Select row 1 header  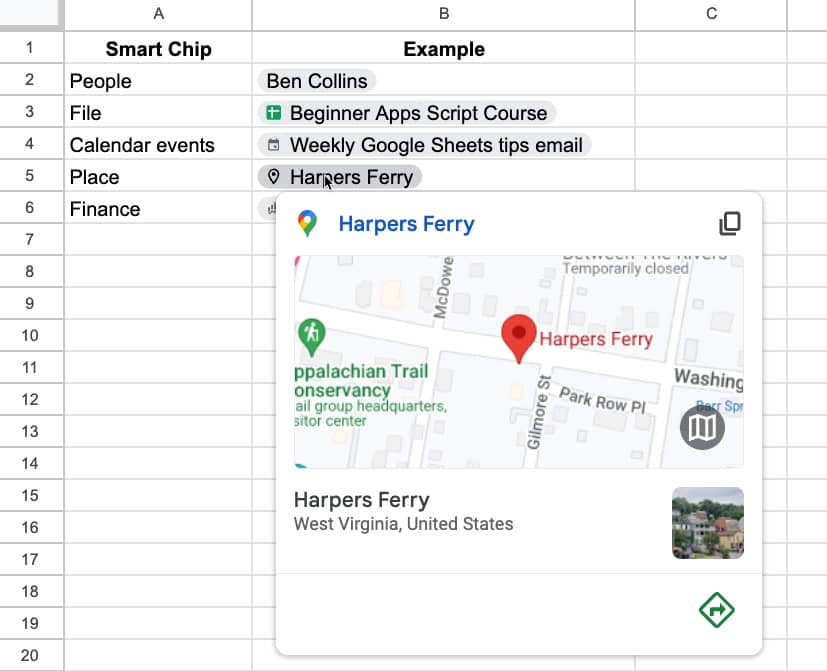[x=32, y=48]
